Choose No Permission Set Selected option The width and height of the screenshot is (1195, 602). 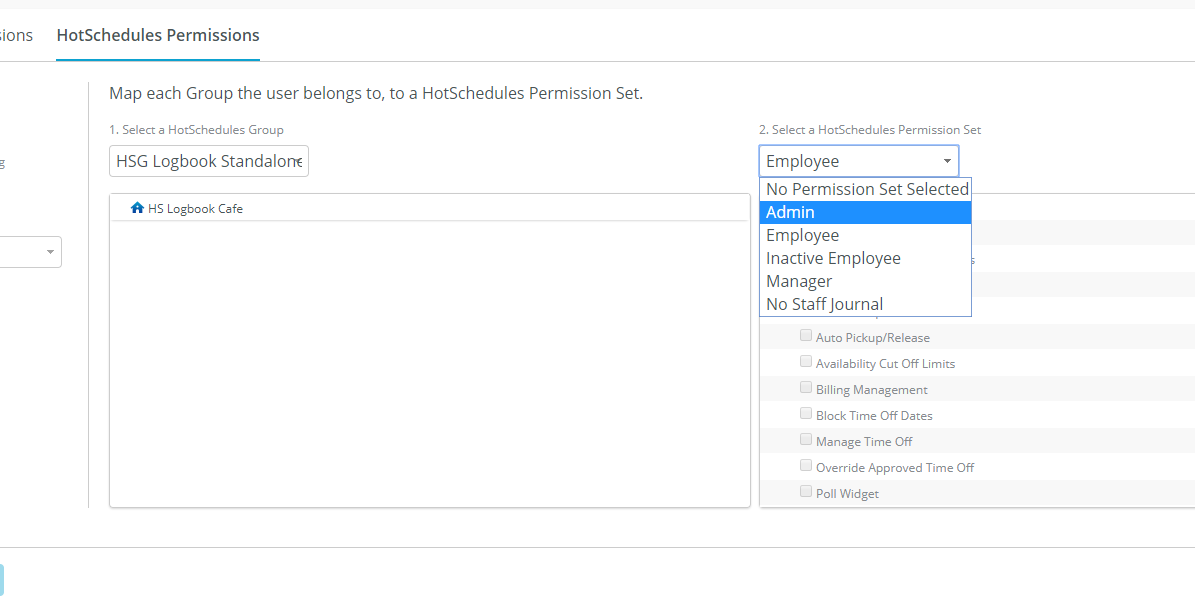pyautogui.click(x=865, y=189)
